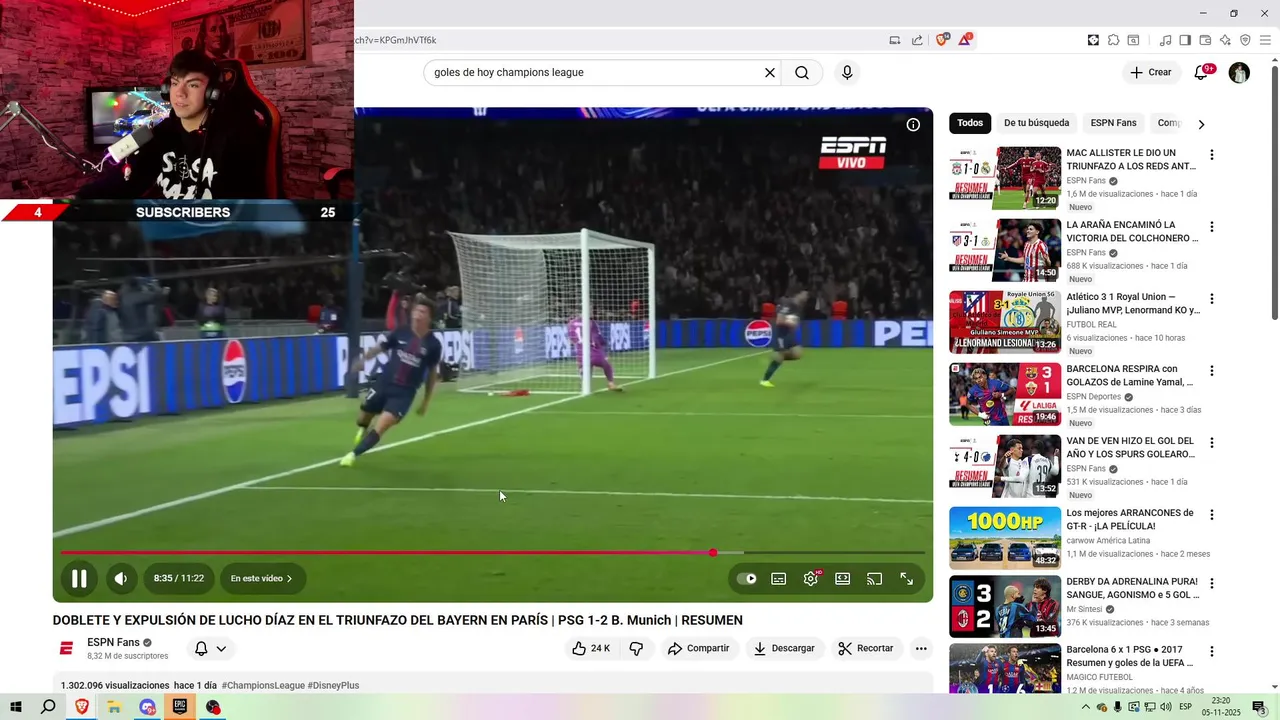Open the video info card icon
This screenshot has height=720, width=1280.
point(913,125)
